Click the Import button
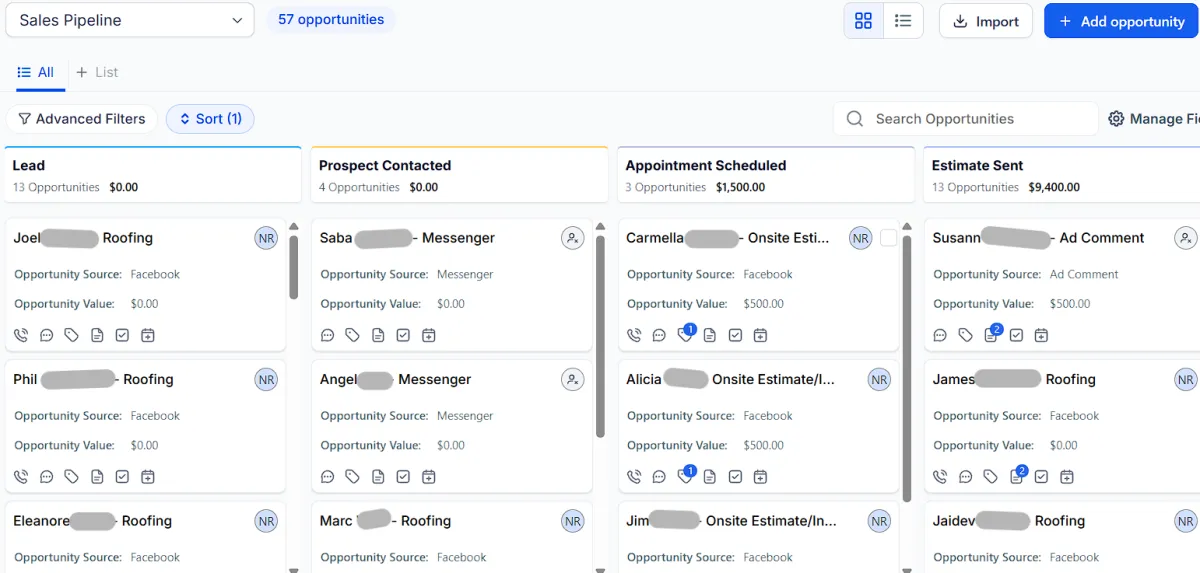 click(985, 21)
